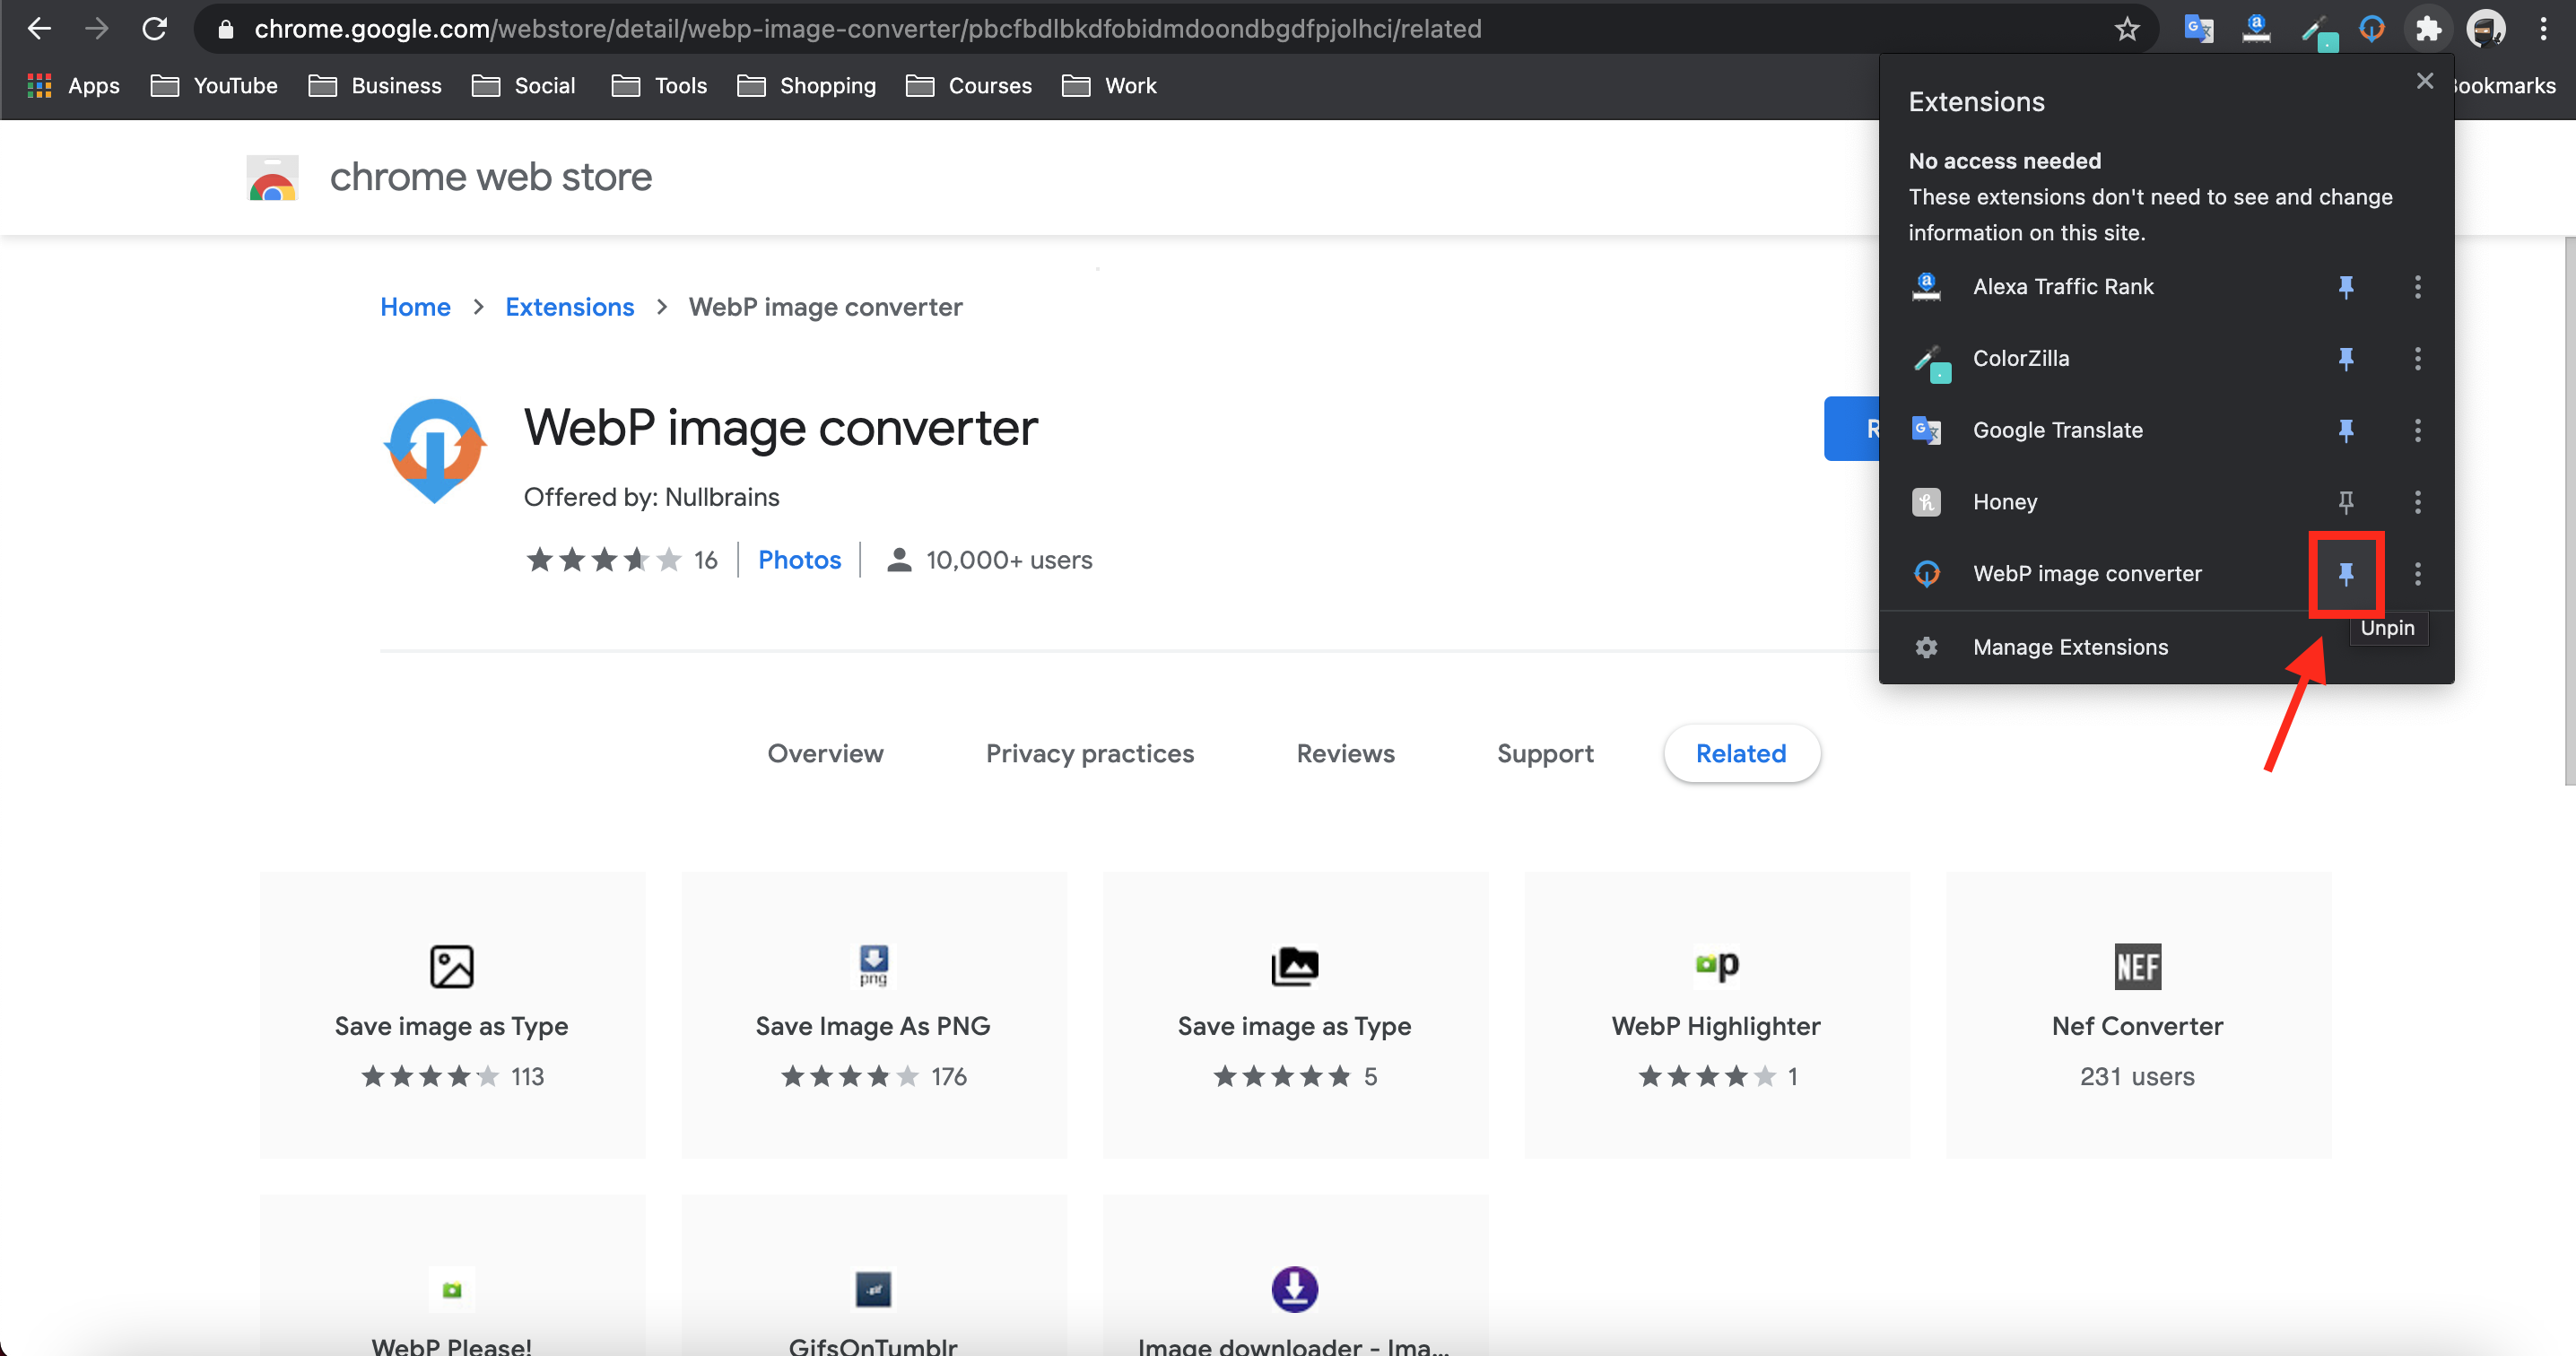
Task: Click the Extensions puzzle piece toolbar icon
Action: click(x=2428, y=29)
